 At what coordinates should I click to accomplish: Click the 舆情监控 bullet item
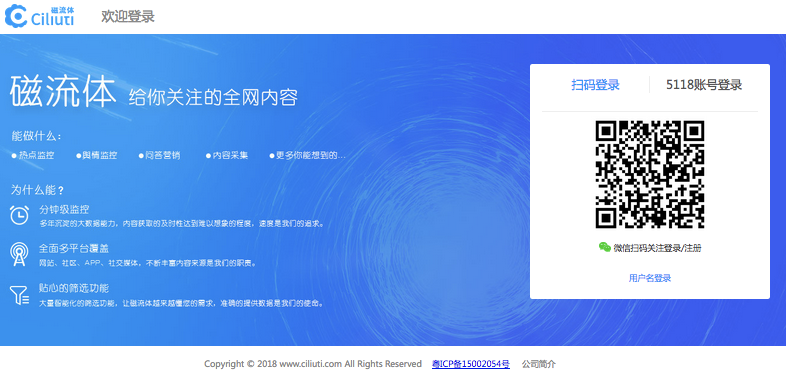point(97,155)
